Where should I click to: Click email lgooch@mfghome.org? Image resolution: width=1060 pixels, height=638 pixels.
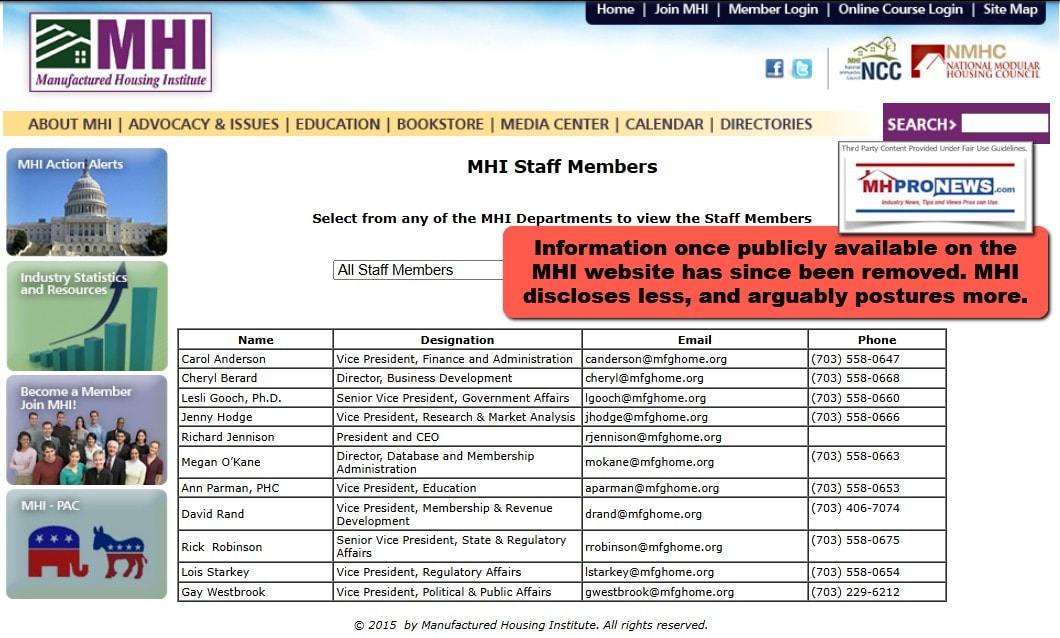(x=646, y=398)
